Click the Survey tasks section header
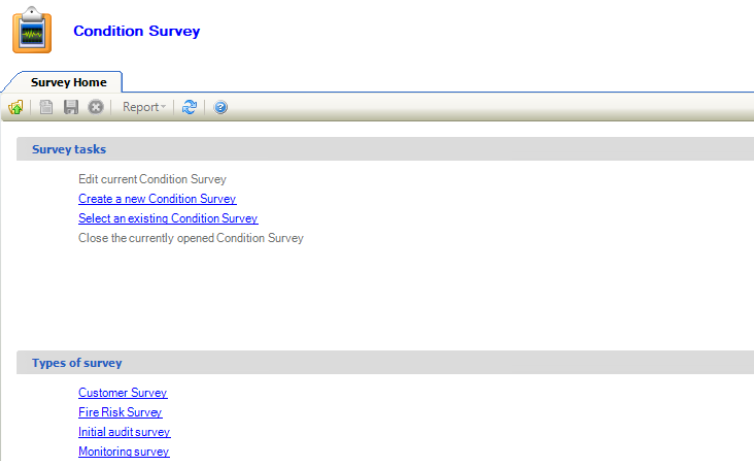Image resolution: width=754 pixels, height=461 pixels. [69, 149]
